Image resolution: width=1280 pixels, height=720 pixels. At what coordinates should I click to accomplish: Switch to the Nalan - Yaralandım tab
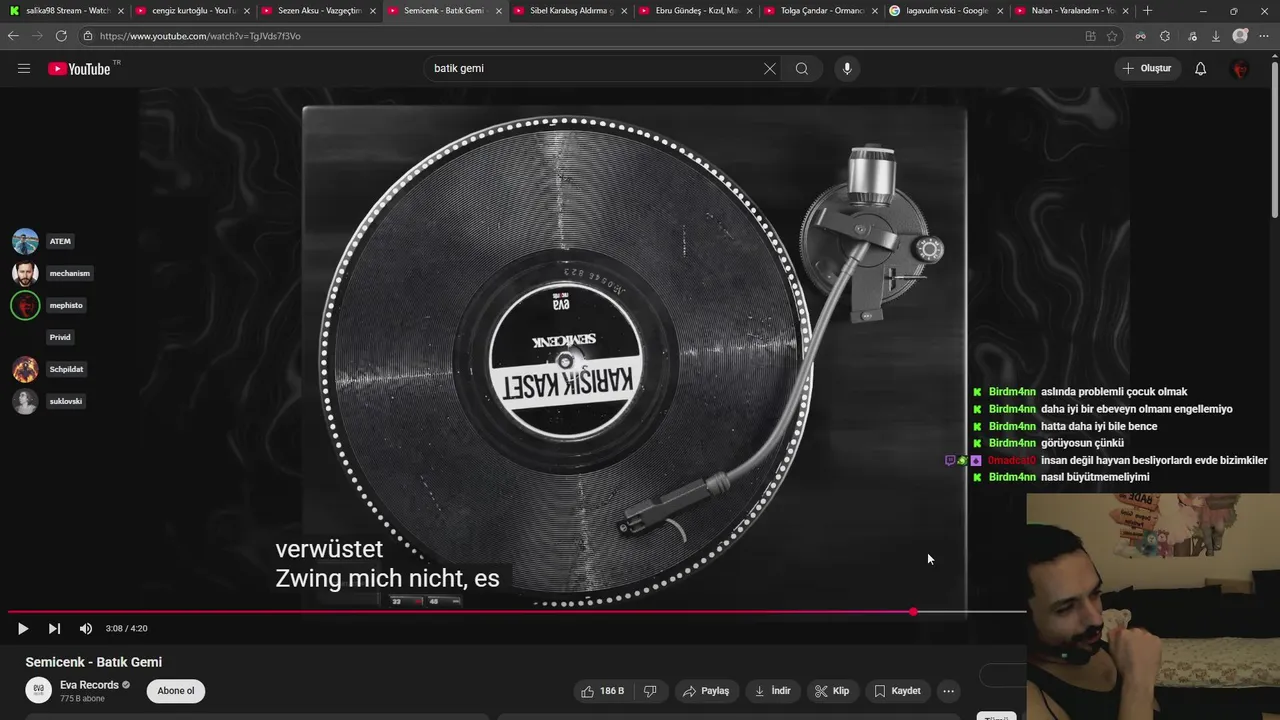[1072, 11]
